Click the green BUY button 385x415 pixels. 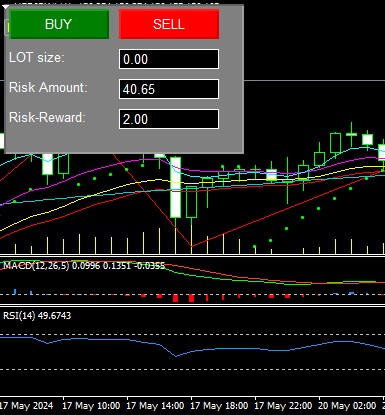(x=59, y=24)
